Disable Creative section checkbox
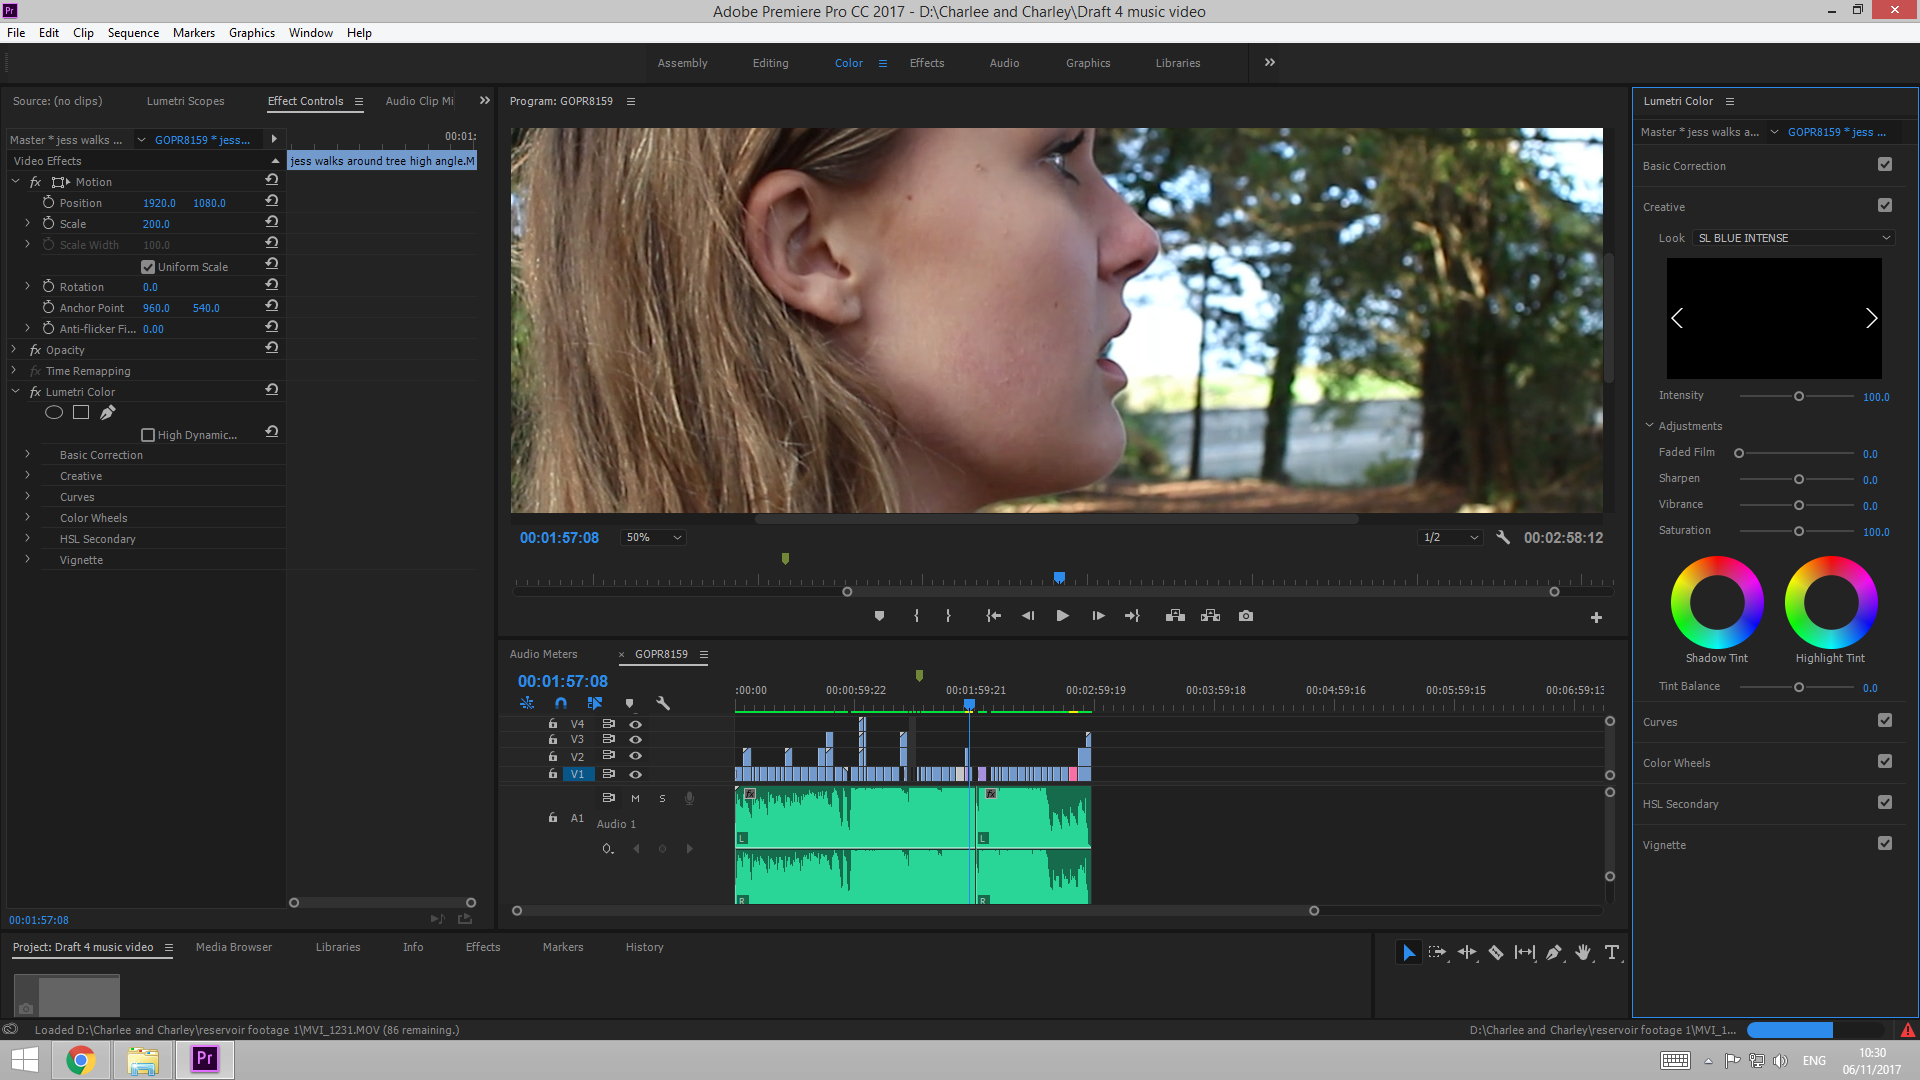The width and height of the screenshot is (1920, 1080). pyautogui.click(x=1885, y=206)
